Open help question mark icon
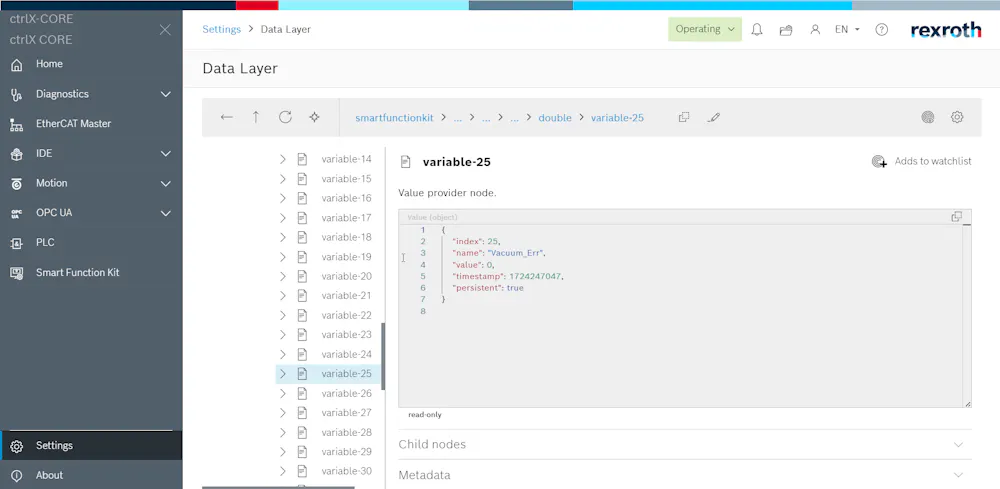Image resolution: width=1000 pixels, height=489 pixels. pos(881,29)
